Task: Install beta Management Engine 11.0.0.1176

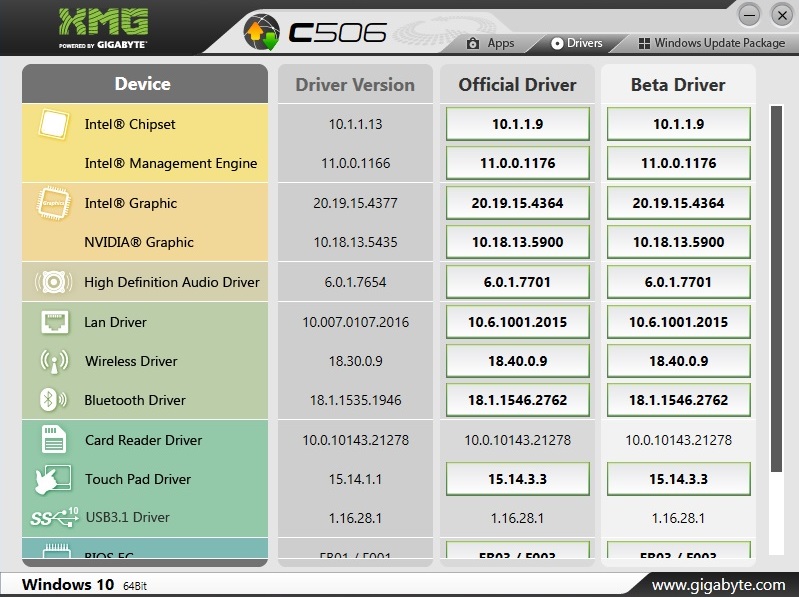Action: pyautogui.click(x=678, y=163)
